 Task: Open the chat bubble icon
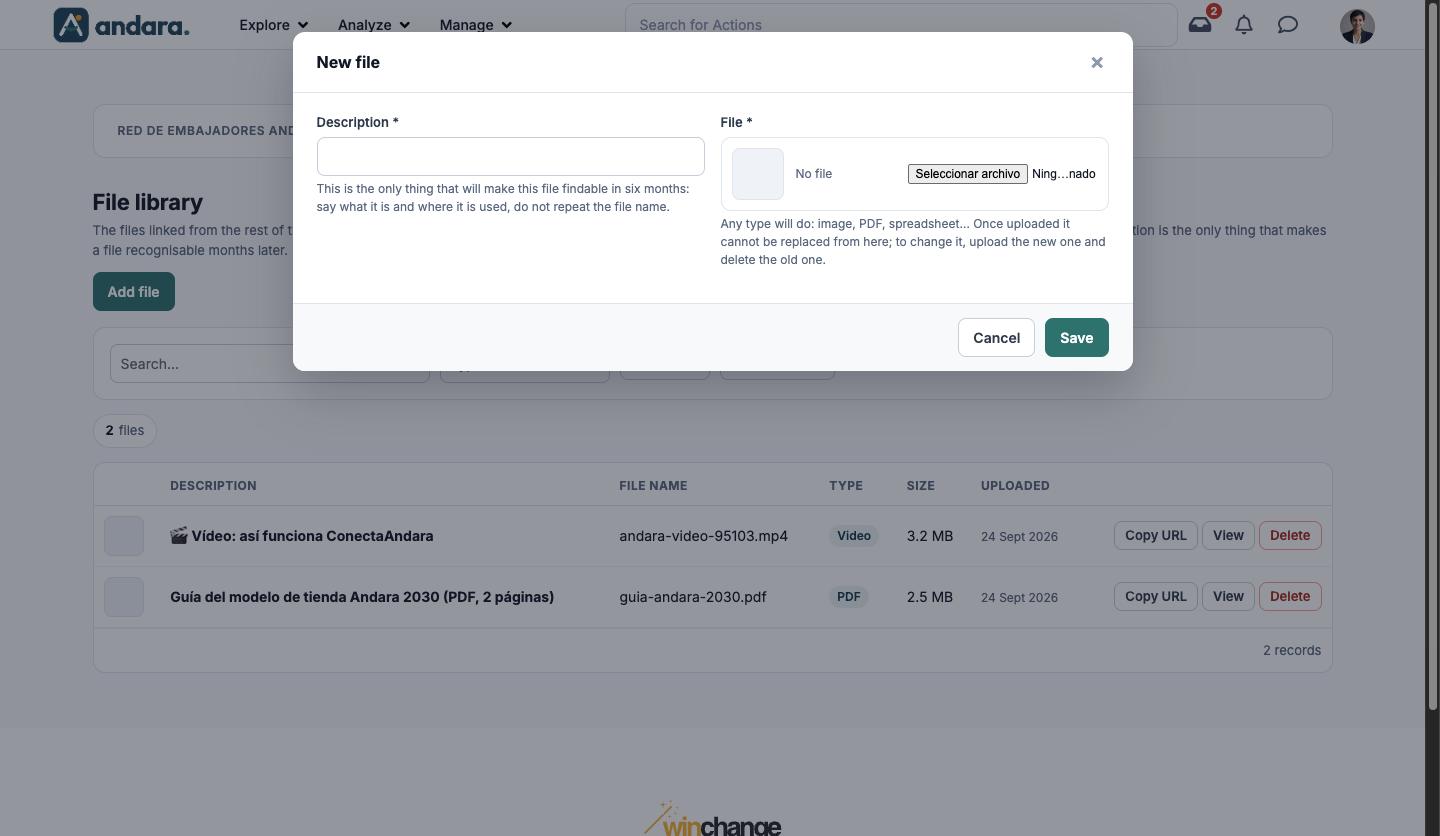click(1288, 25)
